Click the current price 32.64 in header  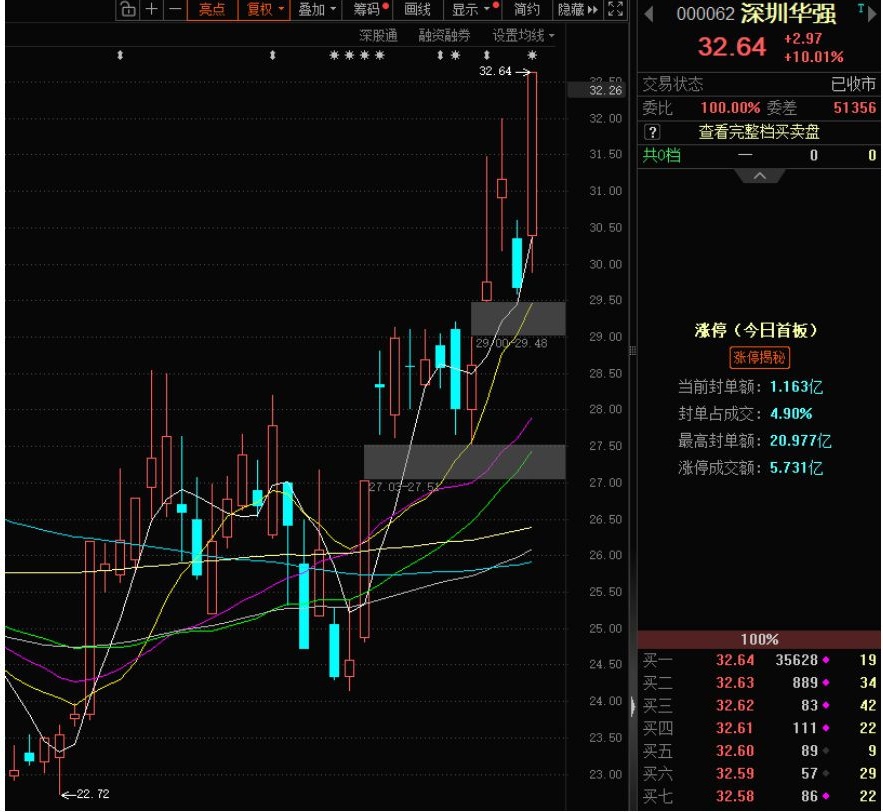pyautogui.click(x=732, y=46)
